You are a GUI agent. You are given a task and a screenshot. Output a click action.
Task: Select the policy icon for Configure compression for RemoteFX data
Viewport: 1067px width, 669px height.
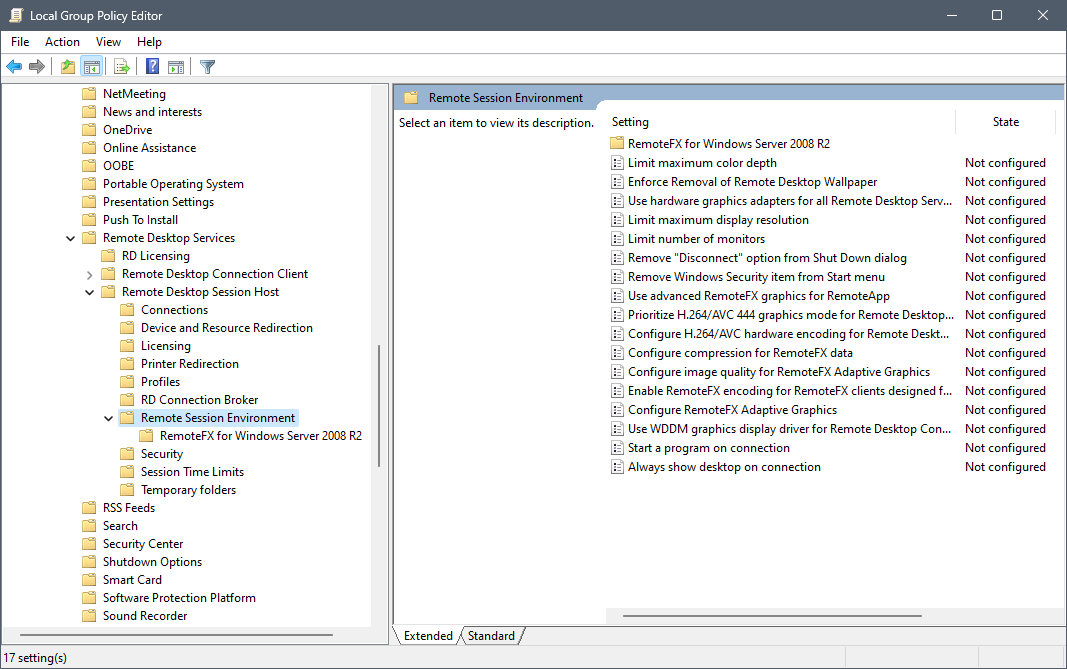point(617,353)
